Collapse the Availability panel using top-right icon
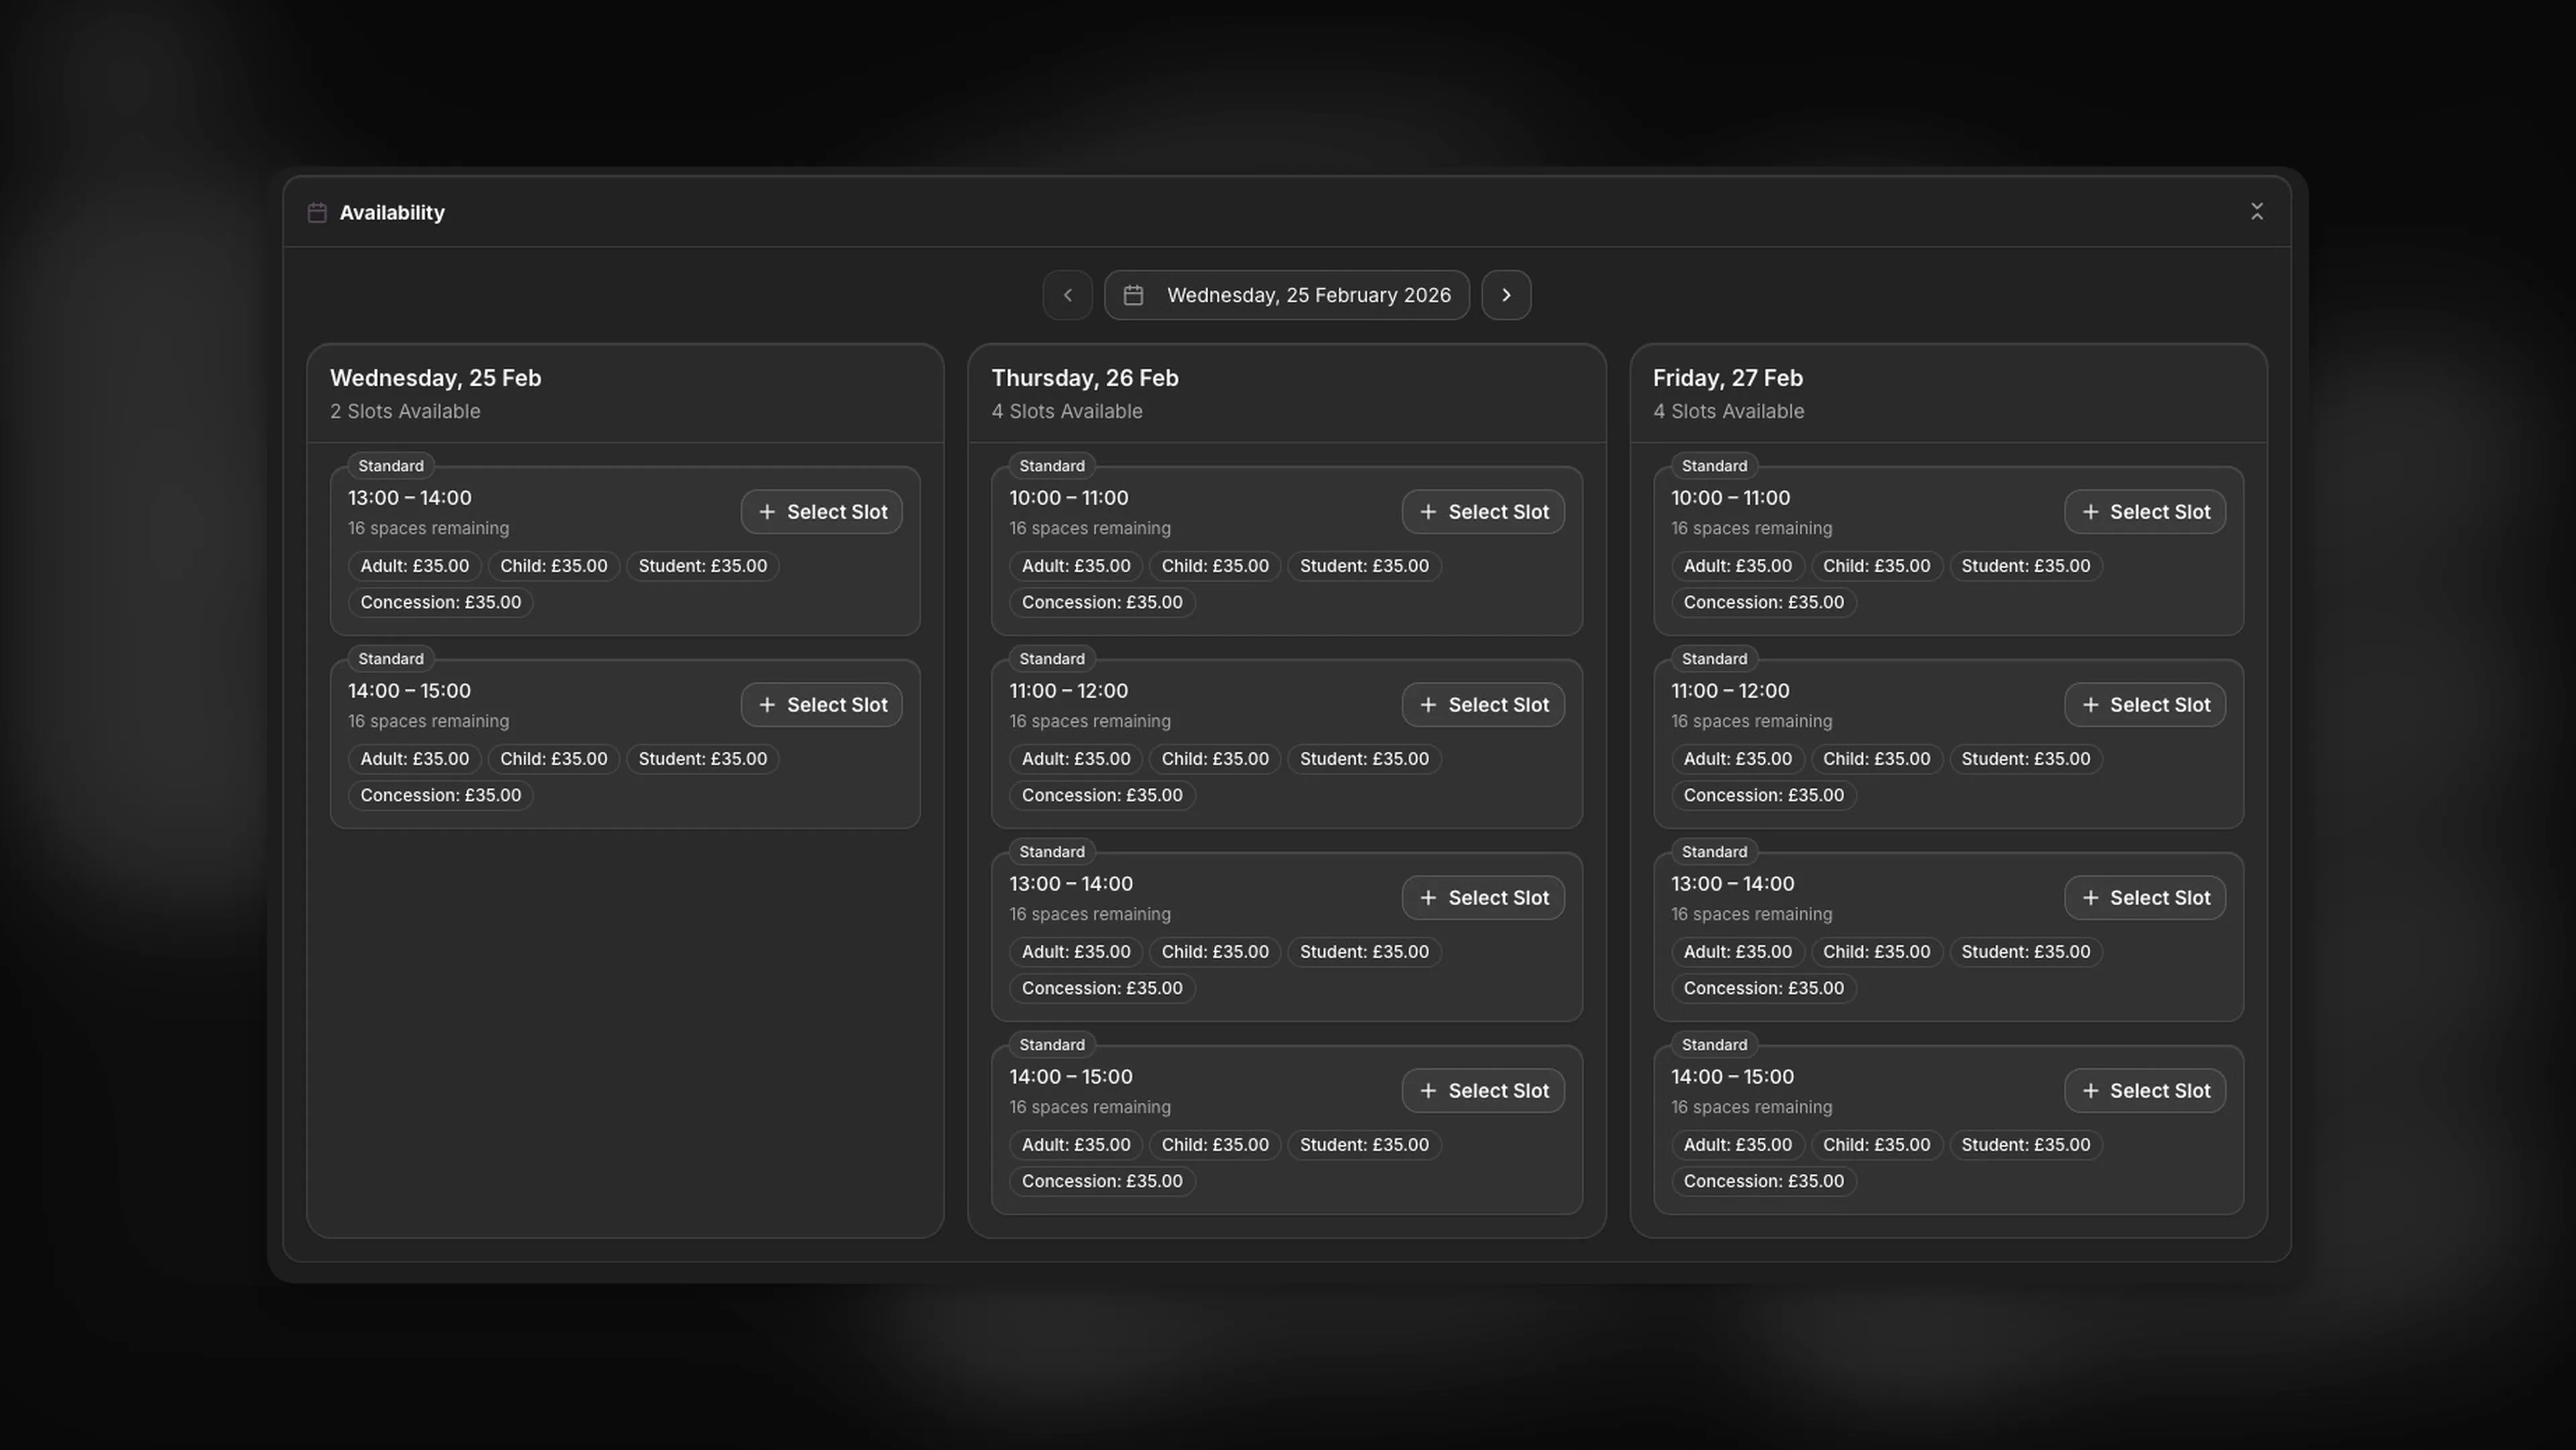 (x=2257, y=211)
